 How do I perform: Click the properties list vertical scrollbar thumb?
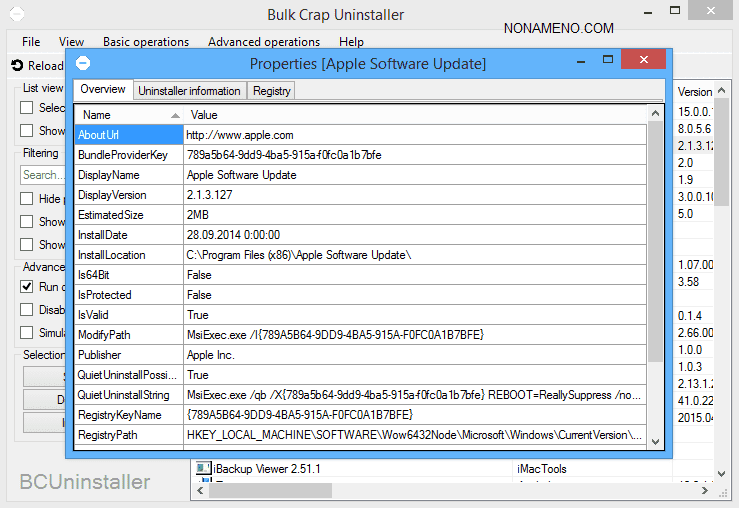pyautogui.click(x=655, y=240)
